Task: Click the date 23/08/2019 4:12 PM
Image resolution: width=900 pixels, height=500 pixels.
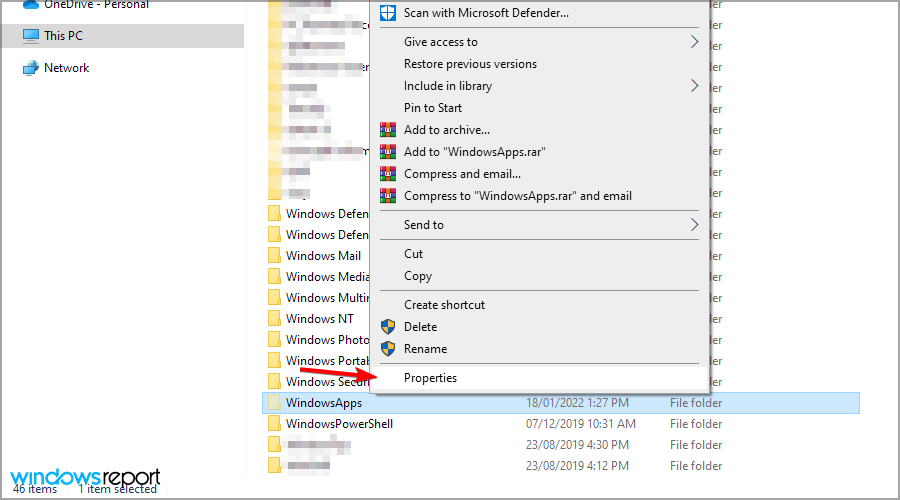Action: (577, 466)
